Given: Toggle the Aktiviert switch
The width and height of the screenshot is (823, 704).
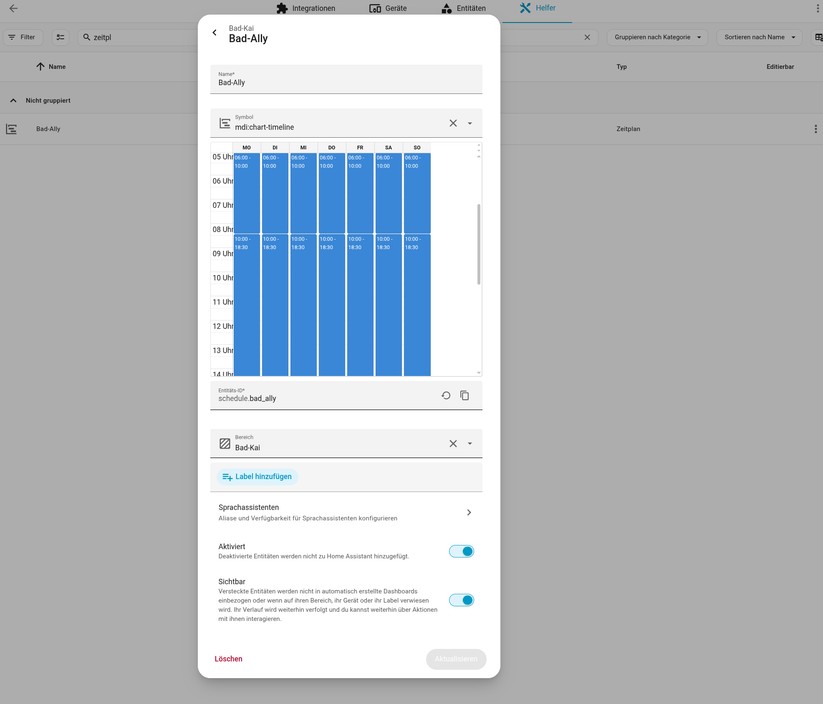Looking at the screenshot, I should [x=461, y=551].
